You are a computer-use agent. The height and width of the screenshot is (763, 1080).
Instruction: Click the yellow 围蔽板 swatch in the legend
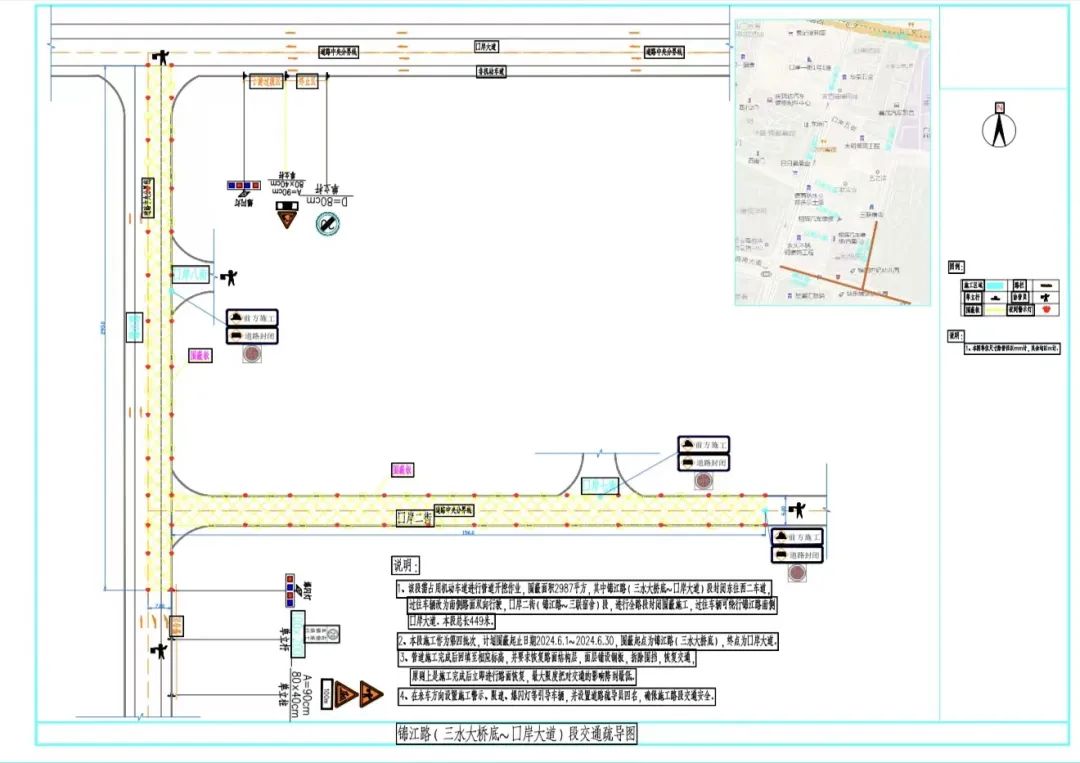995,310
